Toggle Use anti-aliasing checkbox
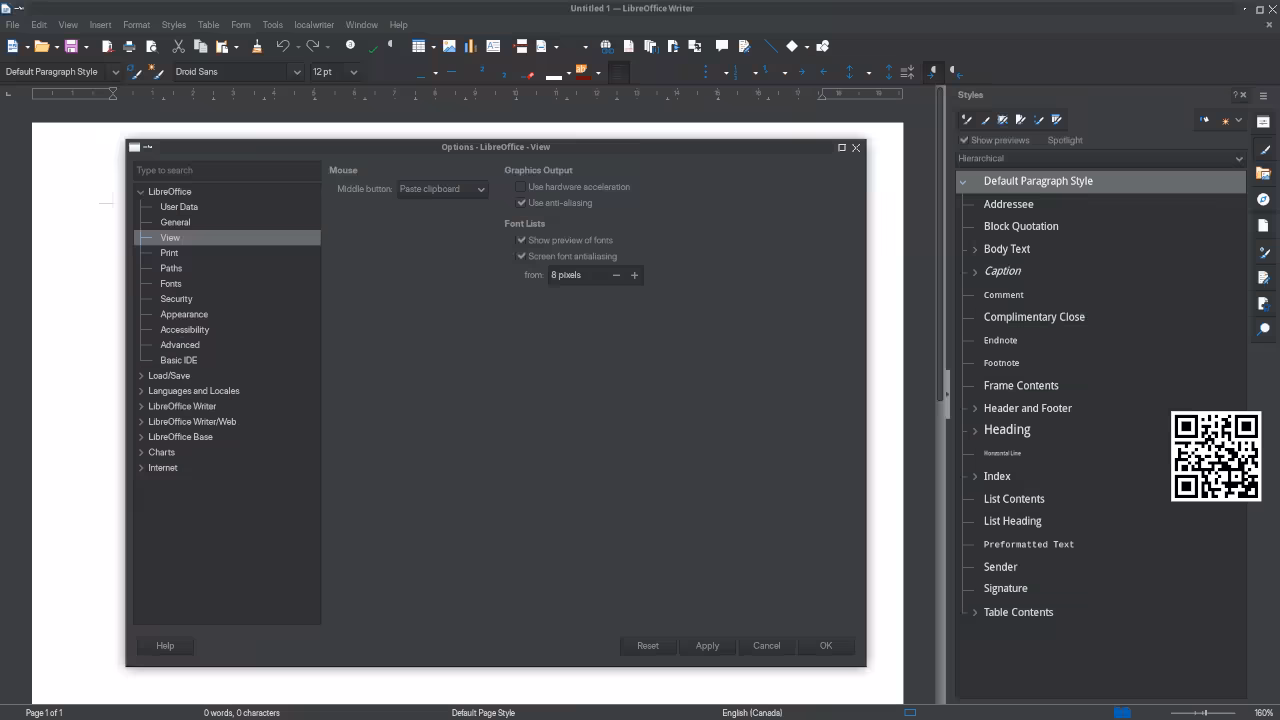 (x=521, y=203)
